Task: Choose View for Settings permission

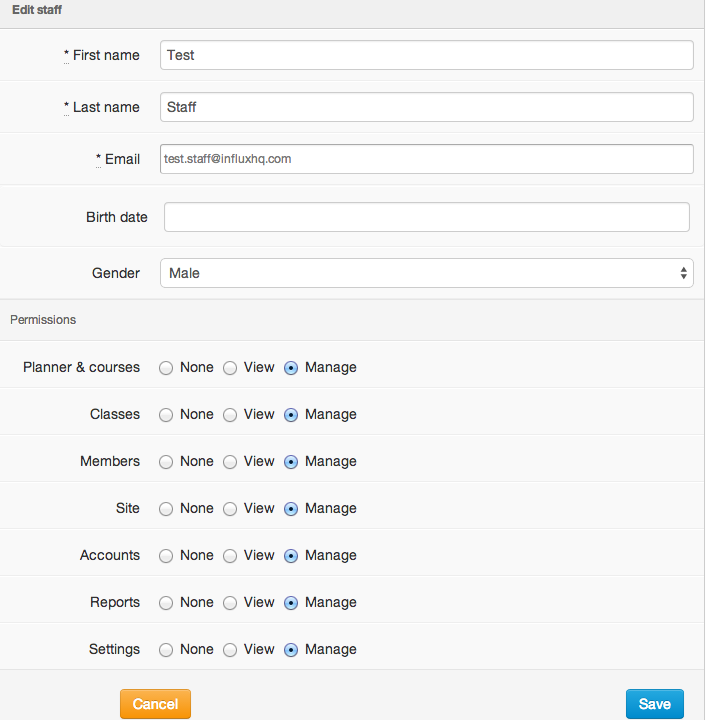Action: click(x=230, y=650)
